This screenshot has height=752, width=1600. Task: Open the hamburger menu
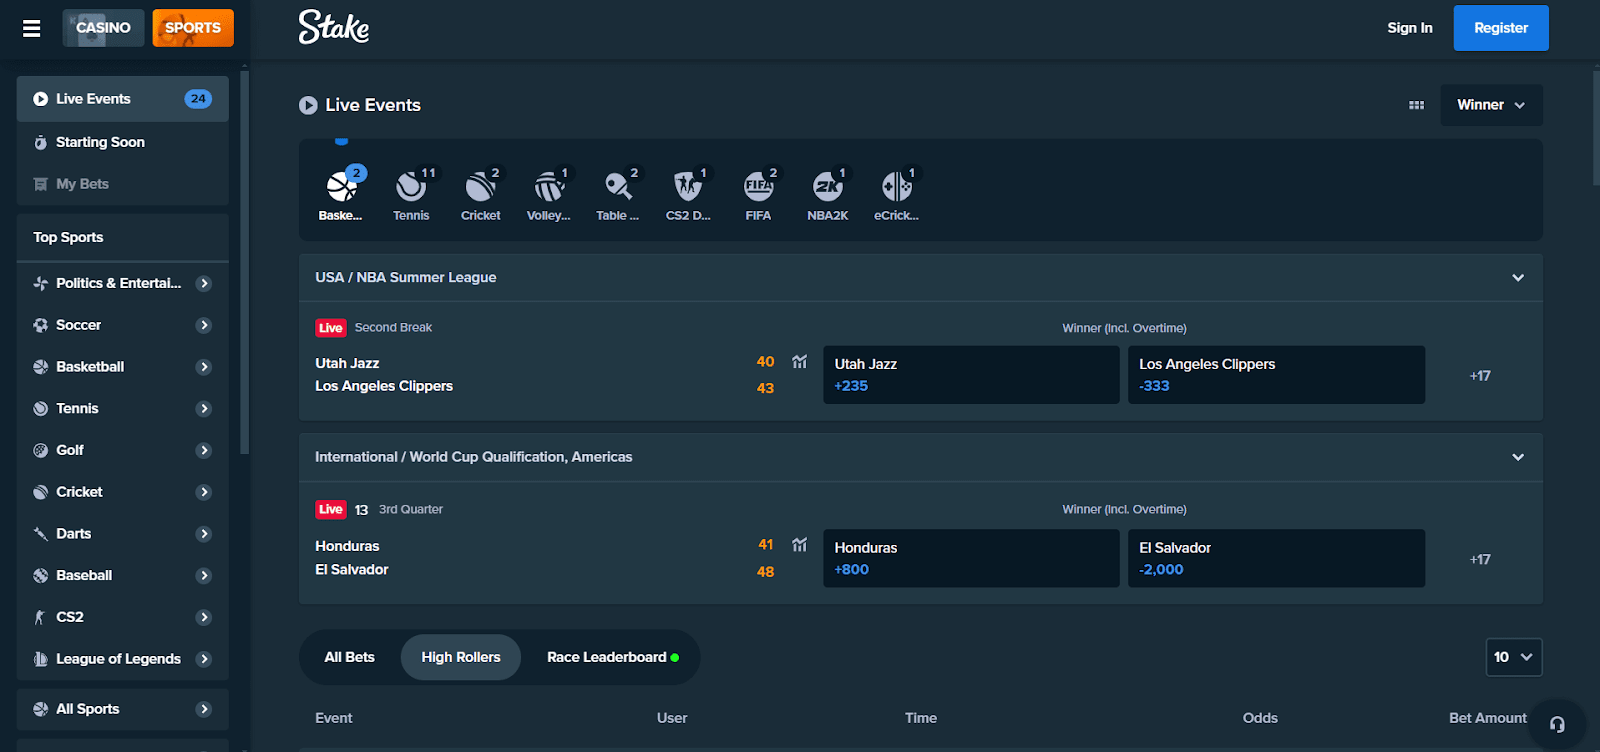click(32, 28)
